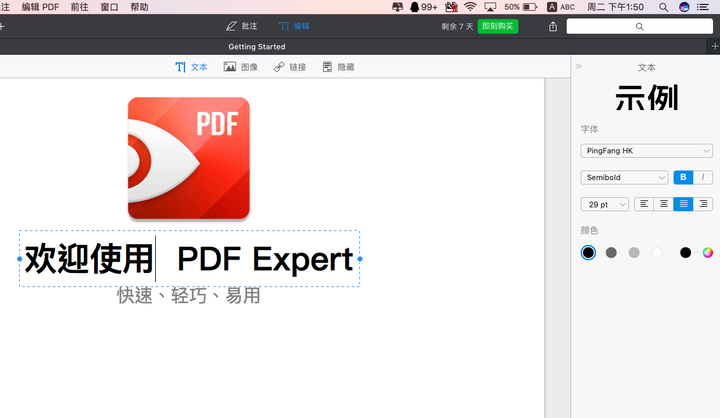The width and height of the screenshot is (720, 418).
Task: Click the leftmost menu bar status icon
Action: pyautogui.click(x=398, y=7)
